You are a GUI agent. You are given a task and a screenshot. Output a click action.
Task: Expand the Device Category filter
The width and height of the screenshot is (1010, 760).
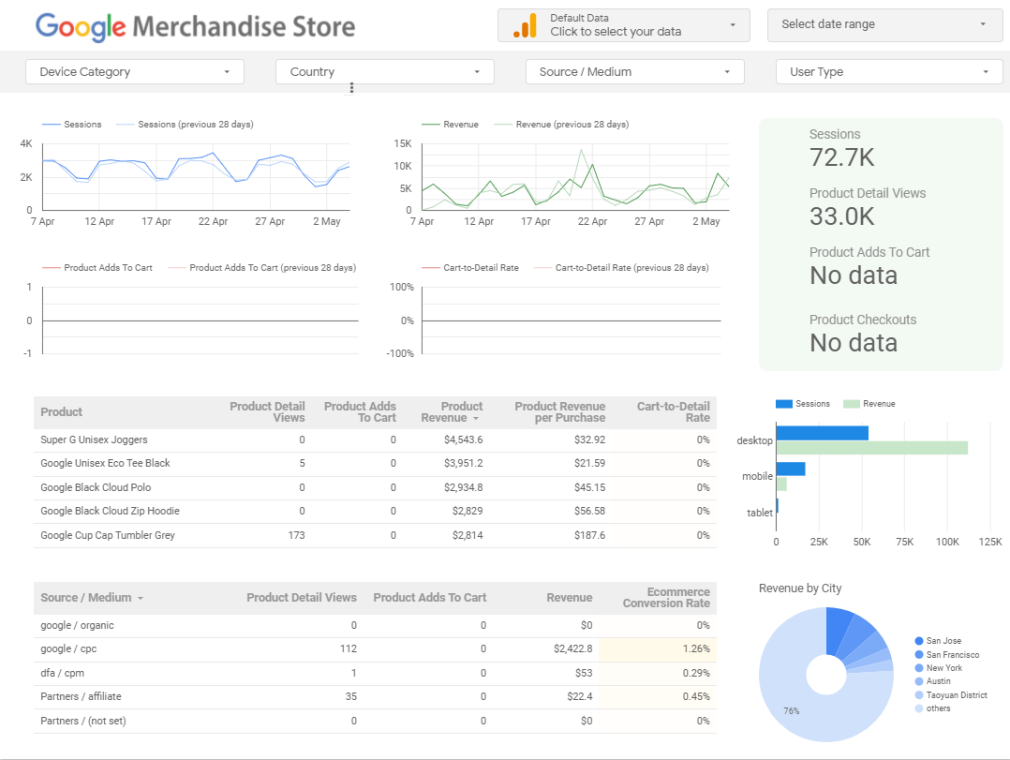[x=135, y=71]
